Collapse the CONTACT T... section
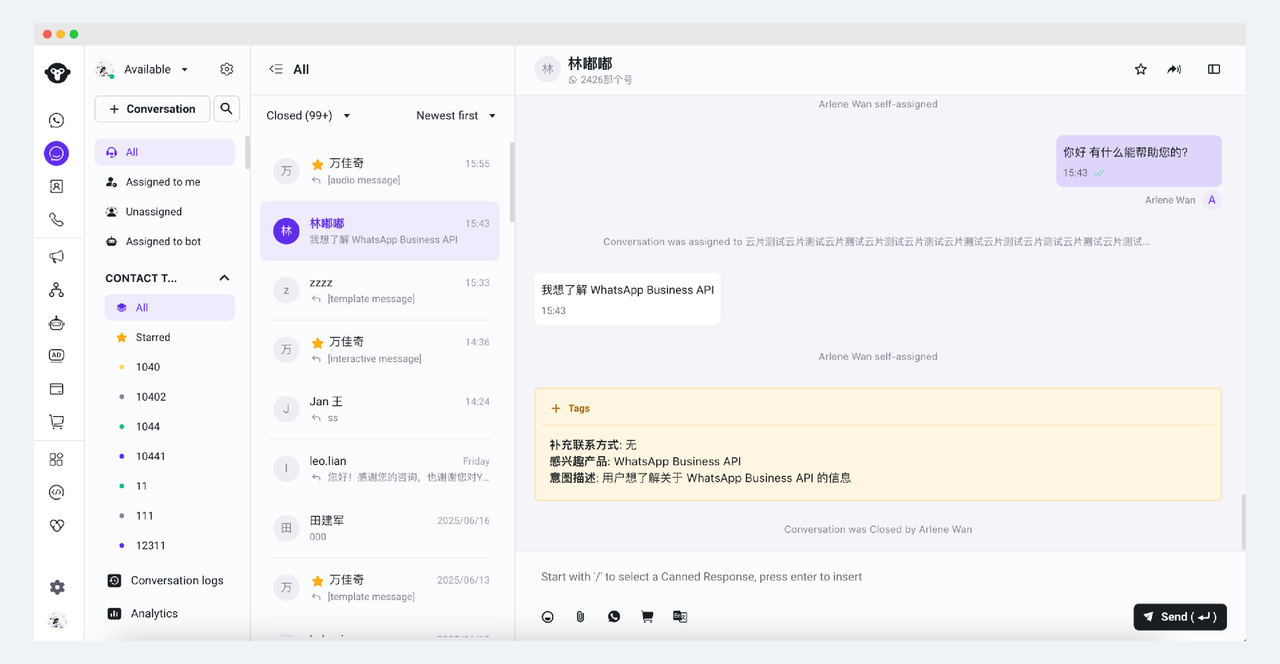 tap(224, 278)
